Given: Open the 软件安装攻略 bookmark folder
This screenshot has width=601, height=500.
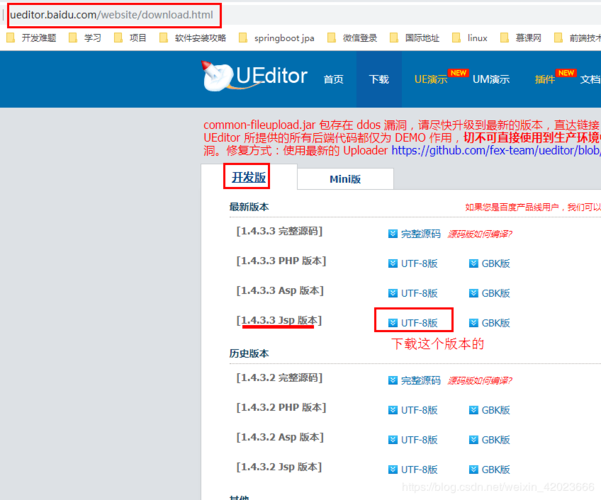Looking at the screenshot, I should pos(192,38).
